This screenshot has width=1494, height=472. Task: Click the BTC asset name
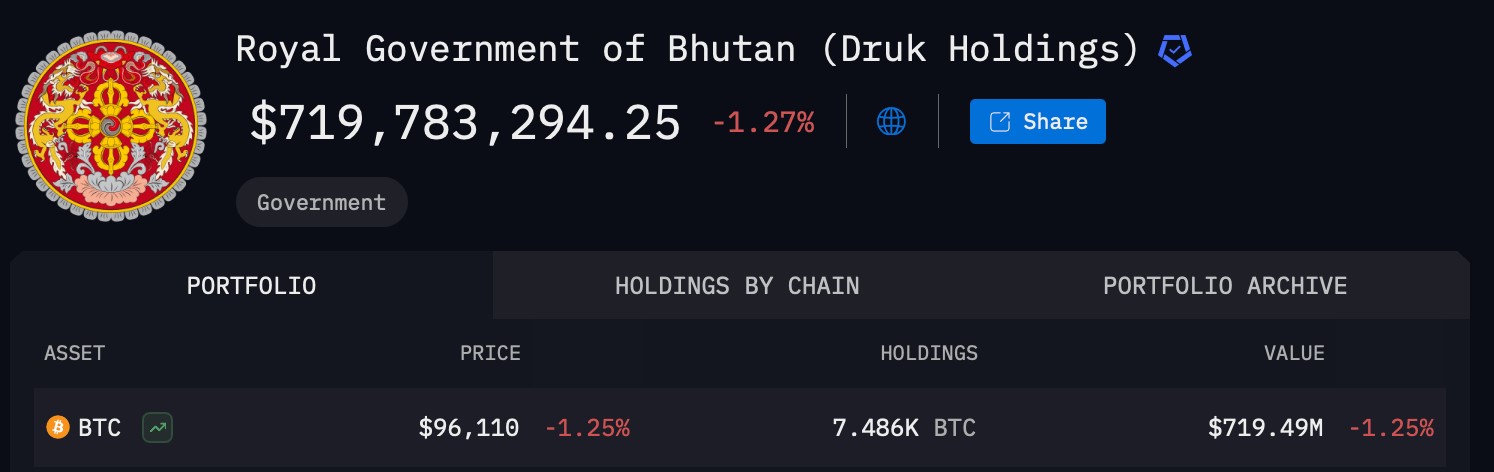(x=100, y=428)
